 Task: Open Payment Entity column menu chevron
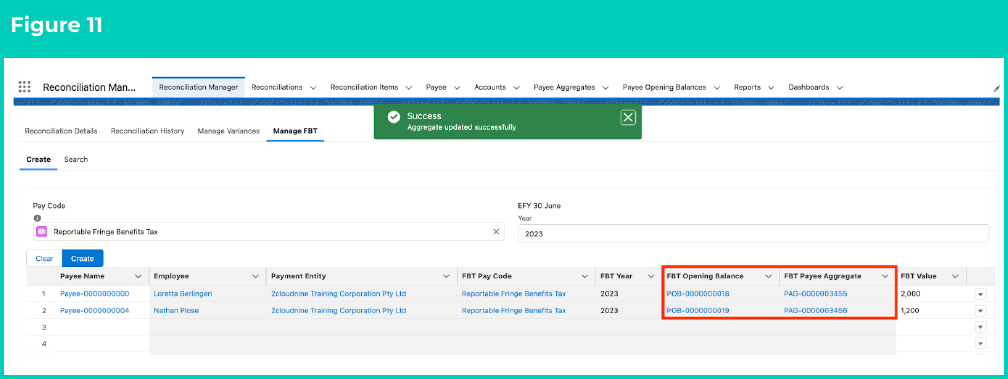coord(446,276)
